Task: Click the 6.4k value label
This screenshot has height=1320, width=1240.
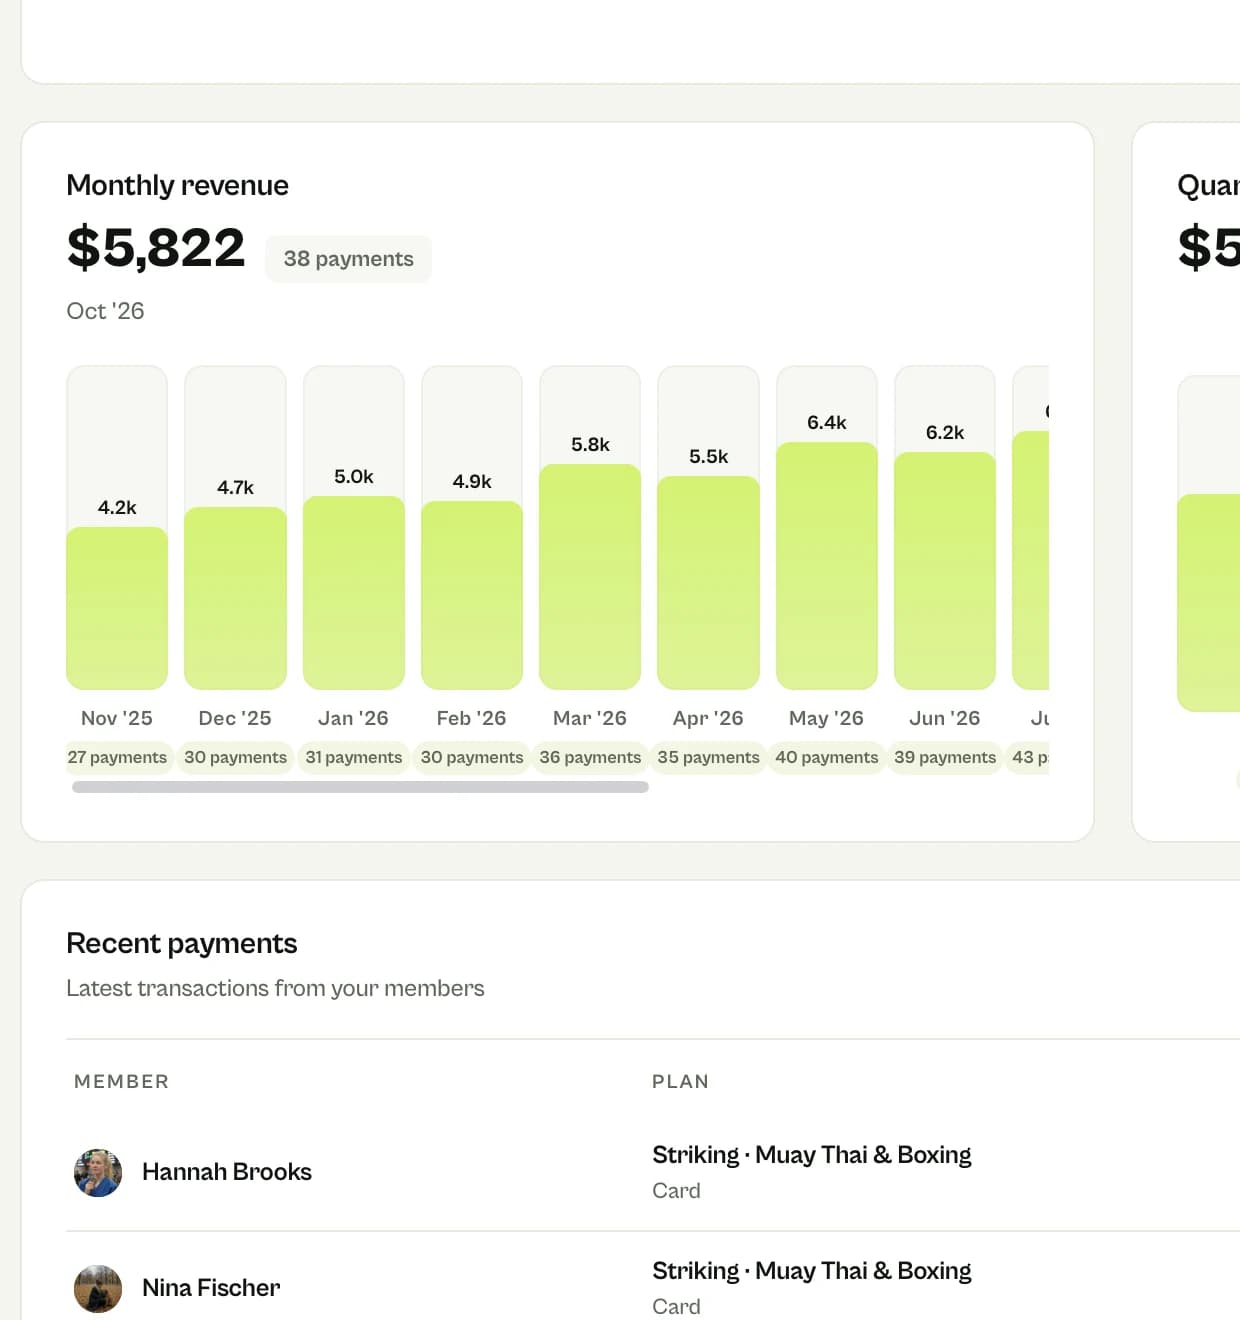Action: (827, 422)
